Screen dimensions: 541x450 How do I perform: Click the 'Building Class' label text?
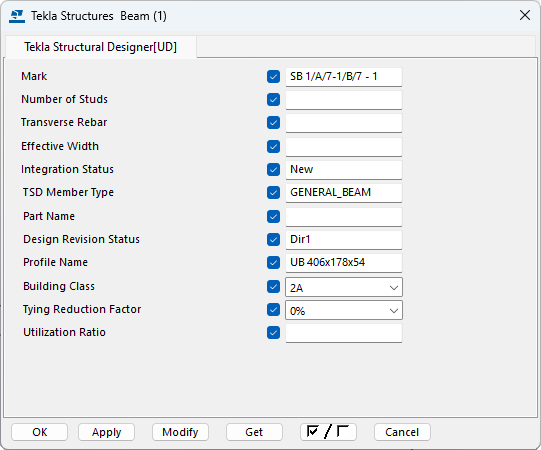[x=59, y=286]
